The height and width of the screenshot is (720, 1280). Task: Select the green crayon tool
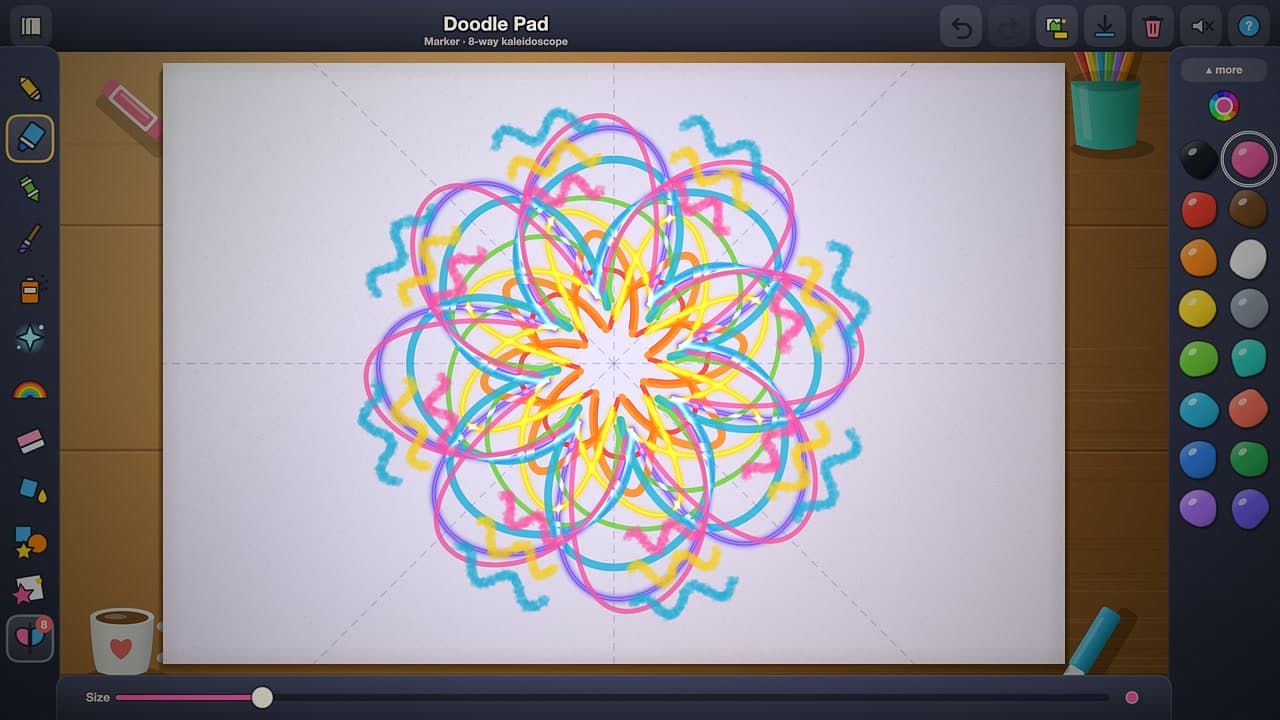point(30,188)
